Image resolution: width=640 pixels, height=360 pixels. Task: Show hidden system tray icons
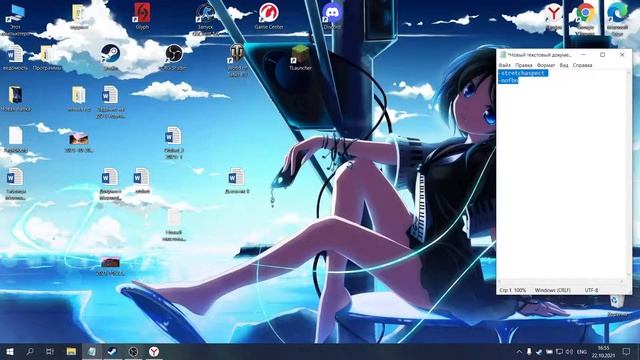tap(519, 352)
